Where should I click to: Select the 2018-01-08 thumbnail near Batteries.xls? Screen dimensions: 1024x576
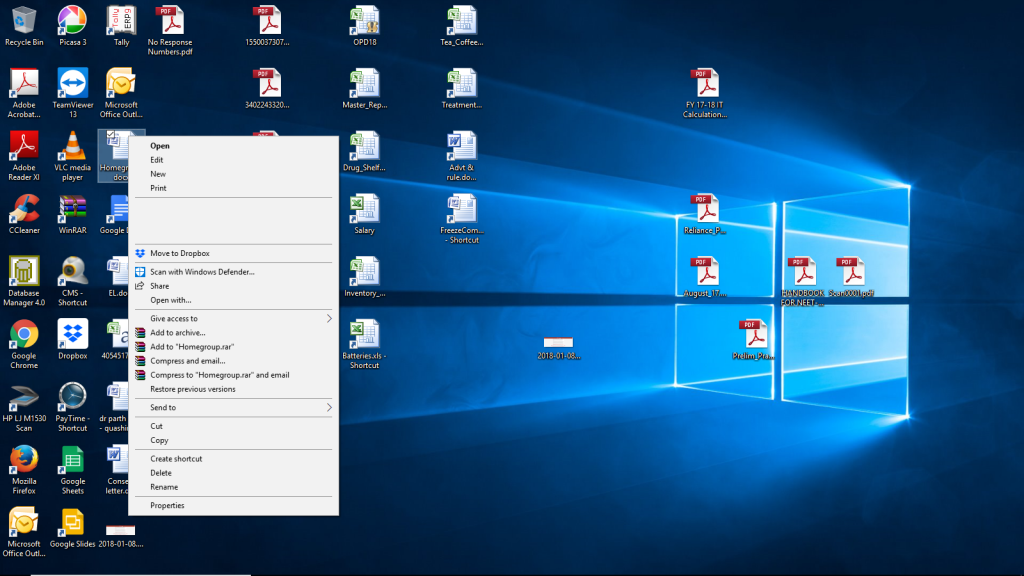coord(558,347)
